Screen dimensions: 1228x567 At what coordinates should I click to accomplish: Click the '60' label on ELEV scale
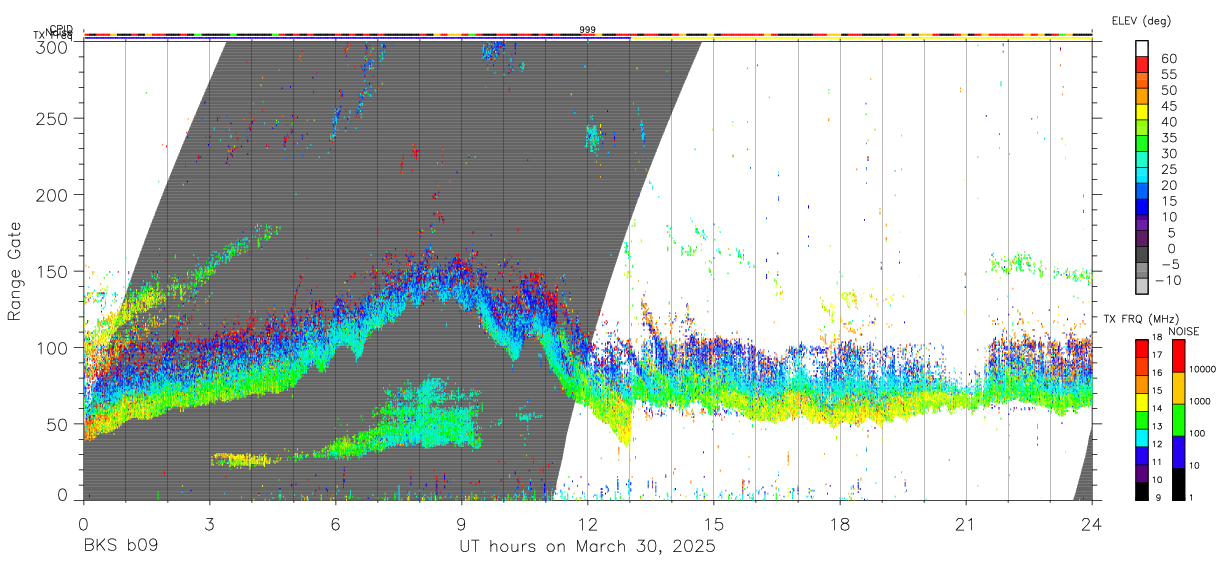click(1168, 58)
